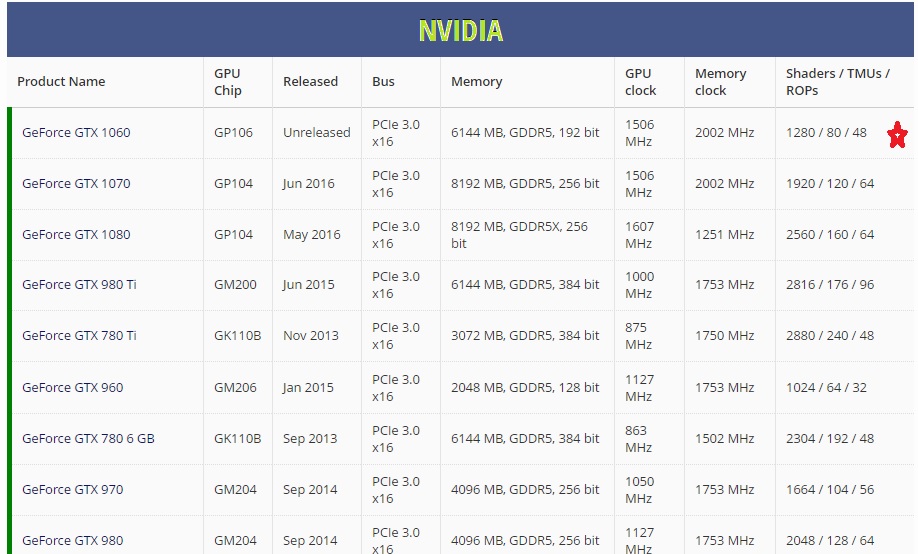Click the Memory clock column header

(x=721, y=82)
